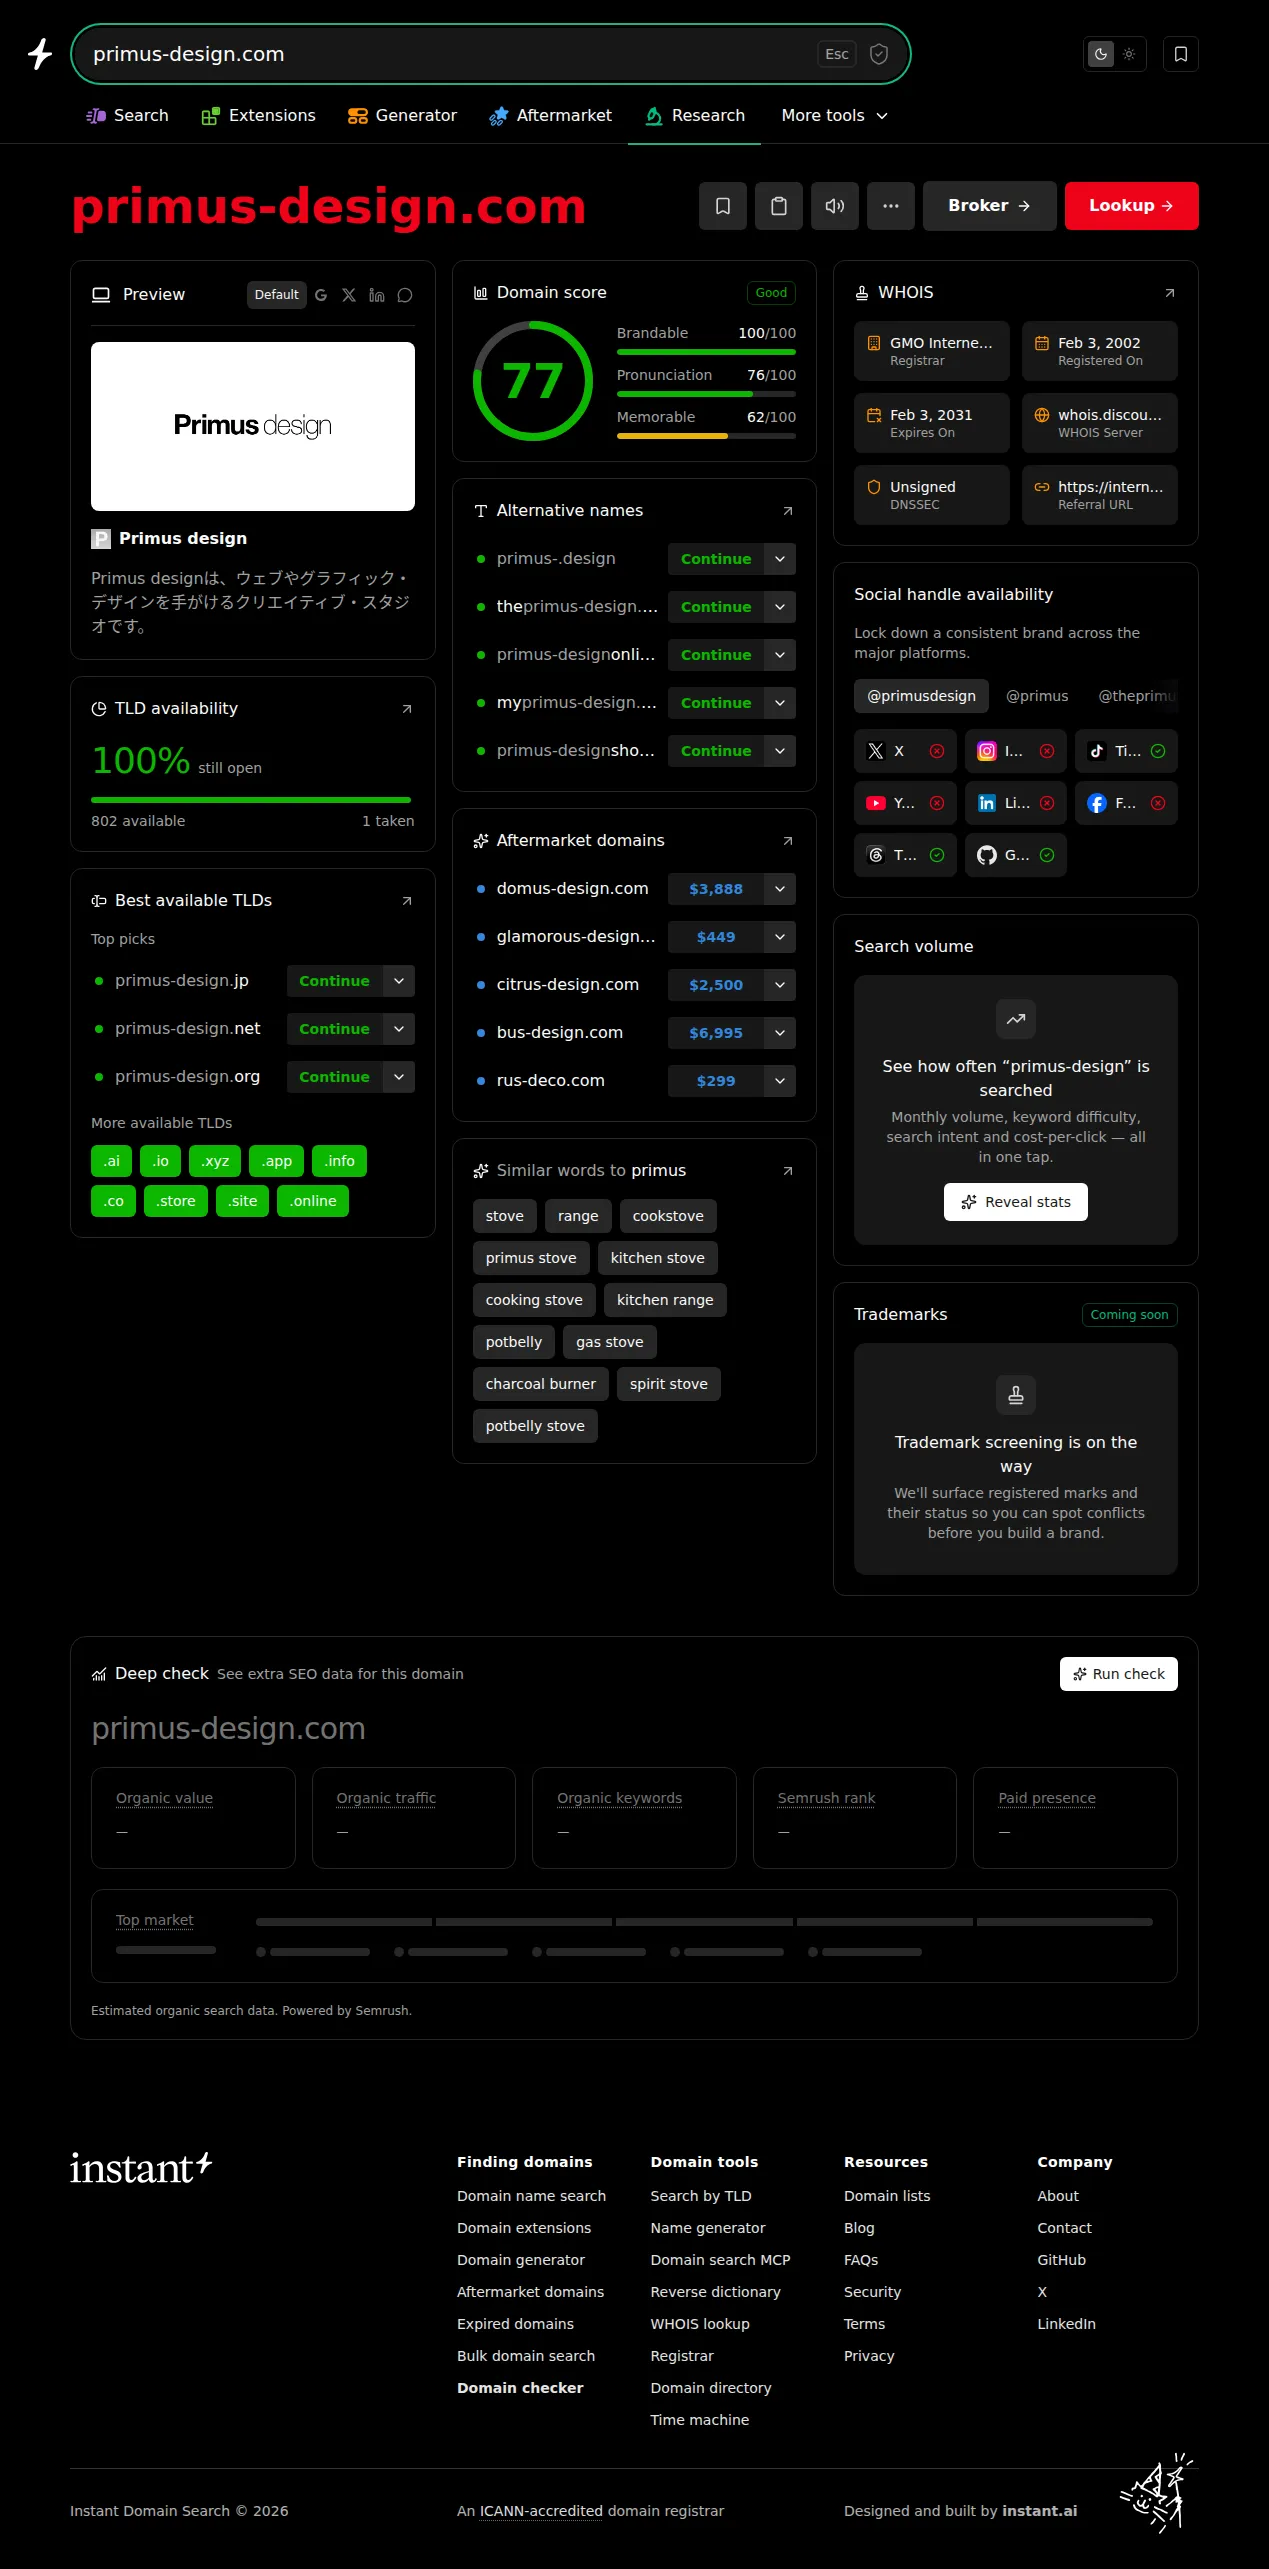The width and height of the screenshot is (1269, 2569).
Task: Open WHOIS panel expand arrow
Action: (x=1170, y=293)
